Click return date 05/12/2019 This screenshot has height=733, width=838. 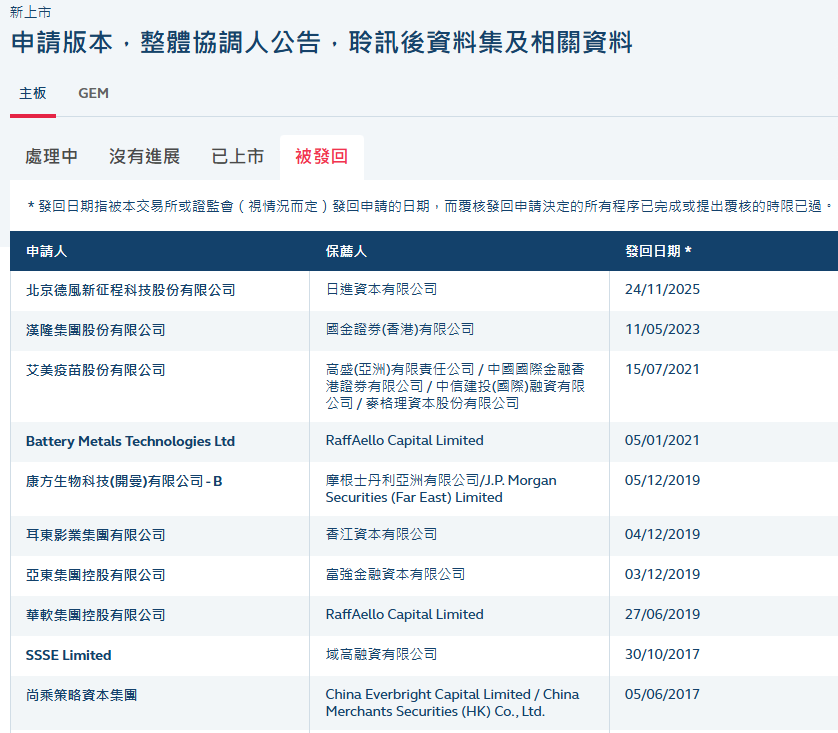pyautogui.click(x=662, y=480)
